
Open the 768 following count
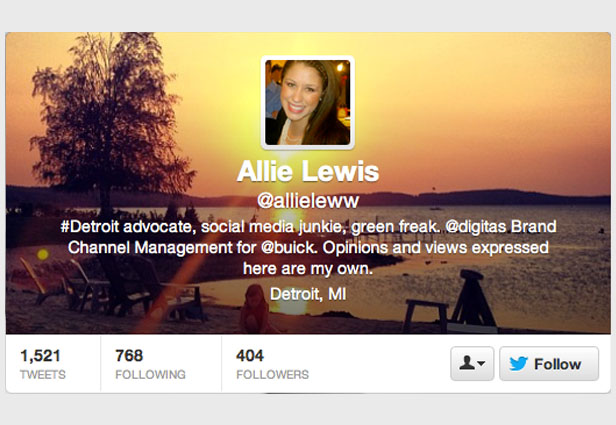click(129, 356)
